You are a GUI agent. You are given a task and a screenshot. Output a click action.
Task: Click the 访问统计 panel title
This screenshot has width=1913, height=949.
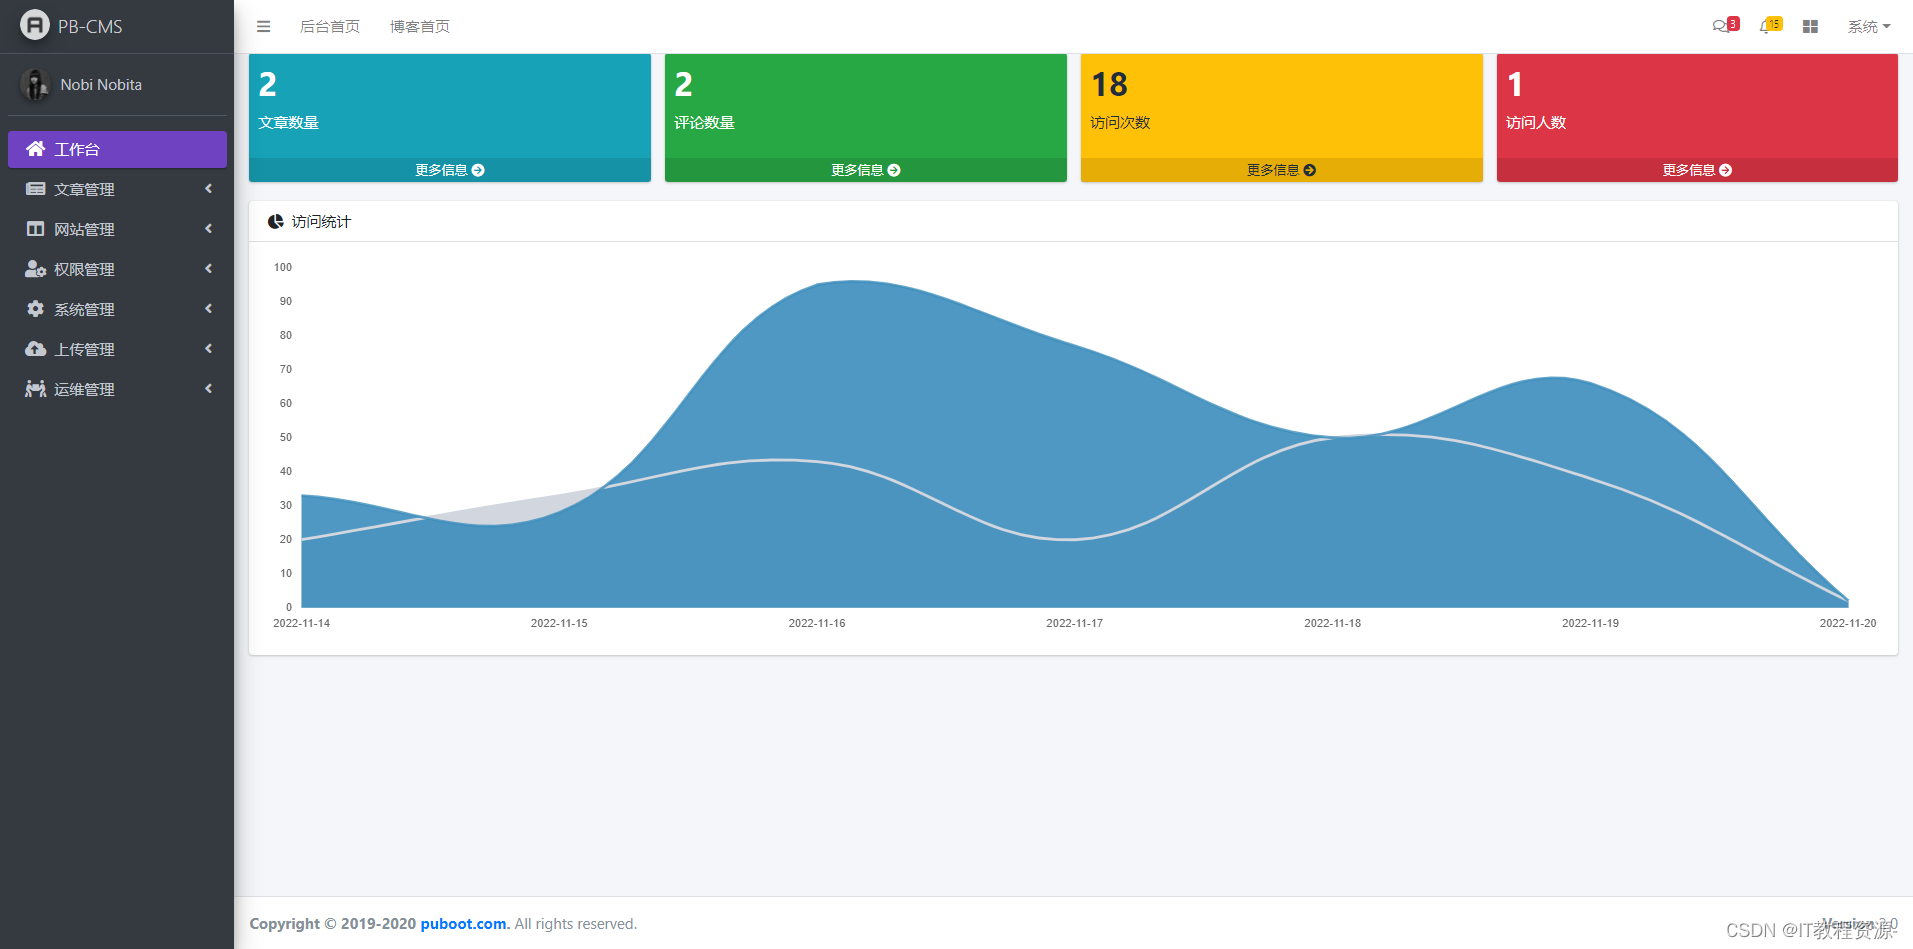click(321, 222)
